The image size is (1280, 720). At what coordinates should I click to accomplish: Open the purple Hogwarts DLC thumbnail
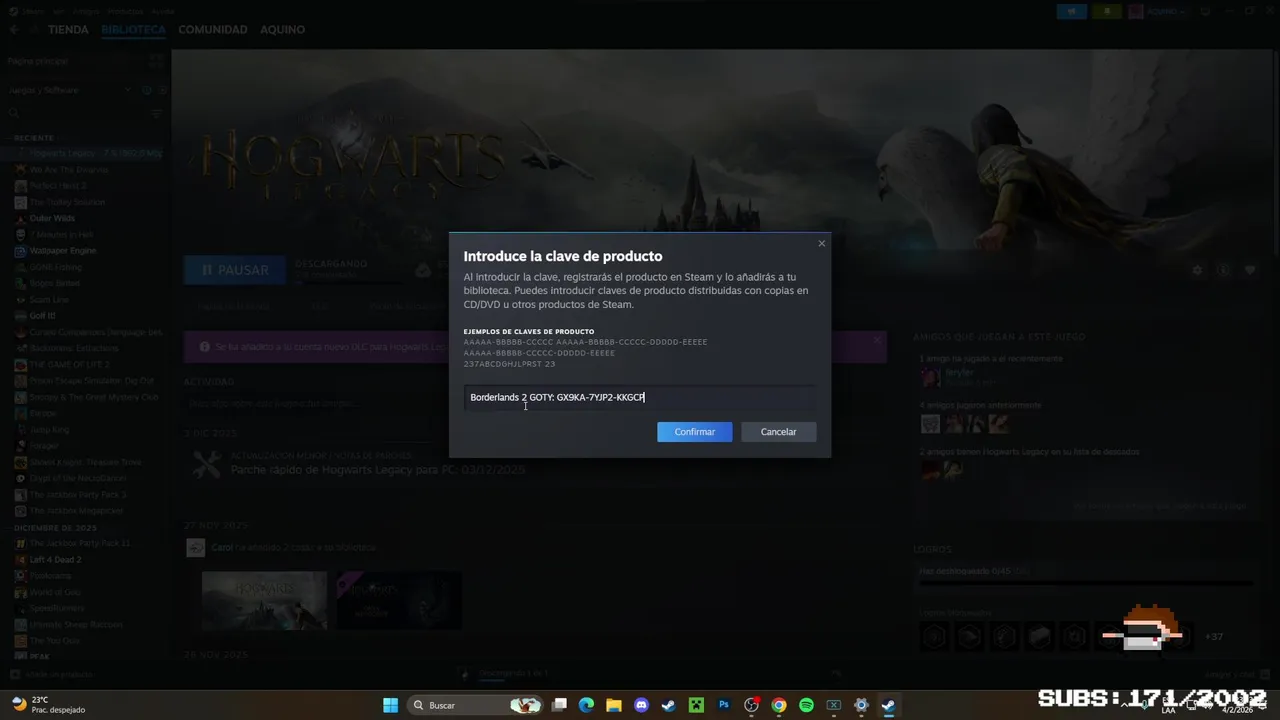point(398,600)
